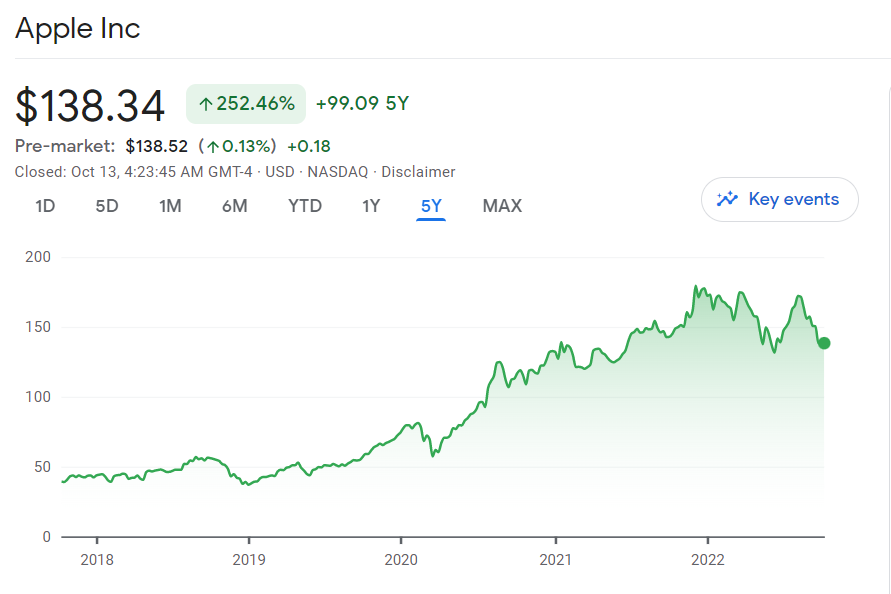Image resolution: width=891 pixels, height=594 pixels.
Task: Switch to the 5D time range
Action: (x=107, y=206)
